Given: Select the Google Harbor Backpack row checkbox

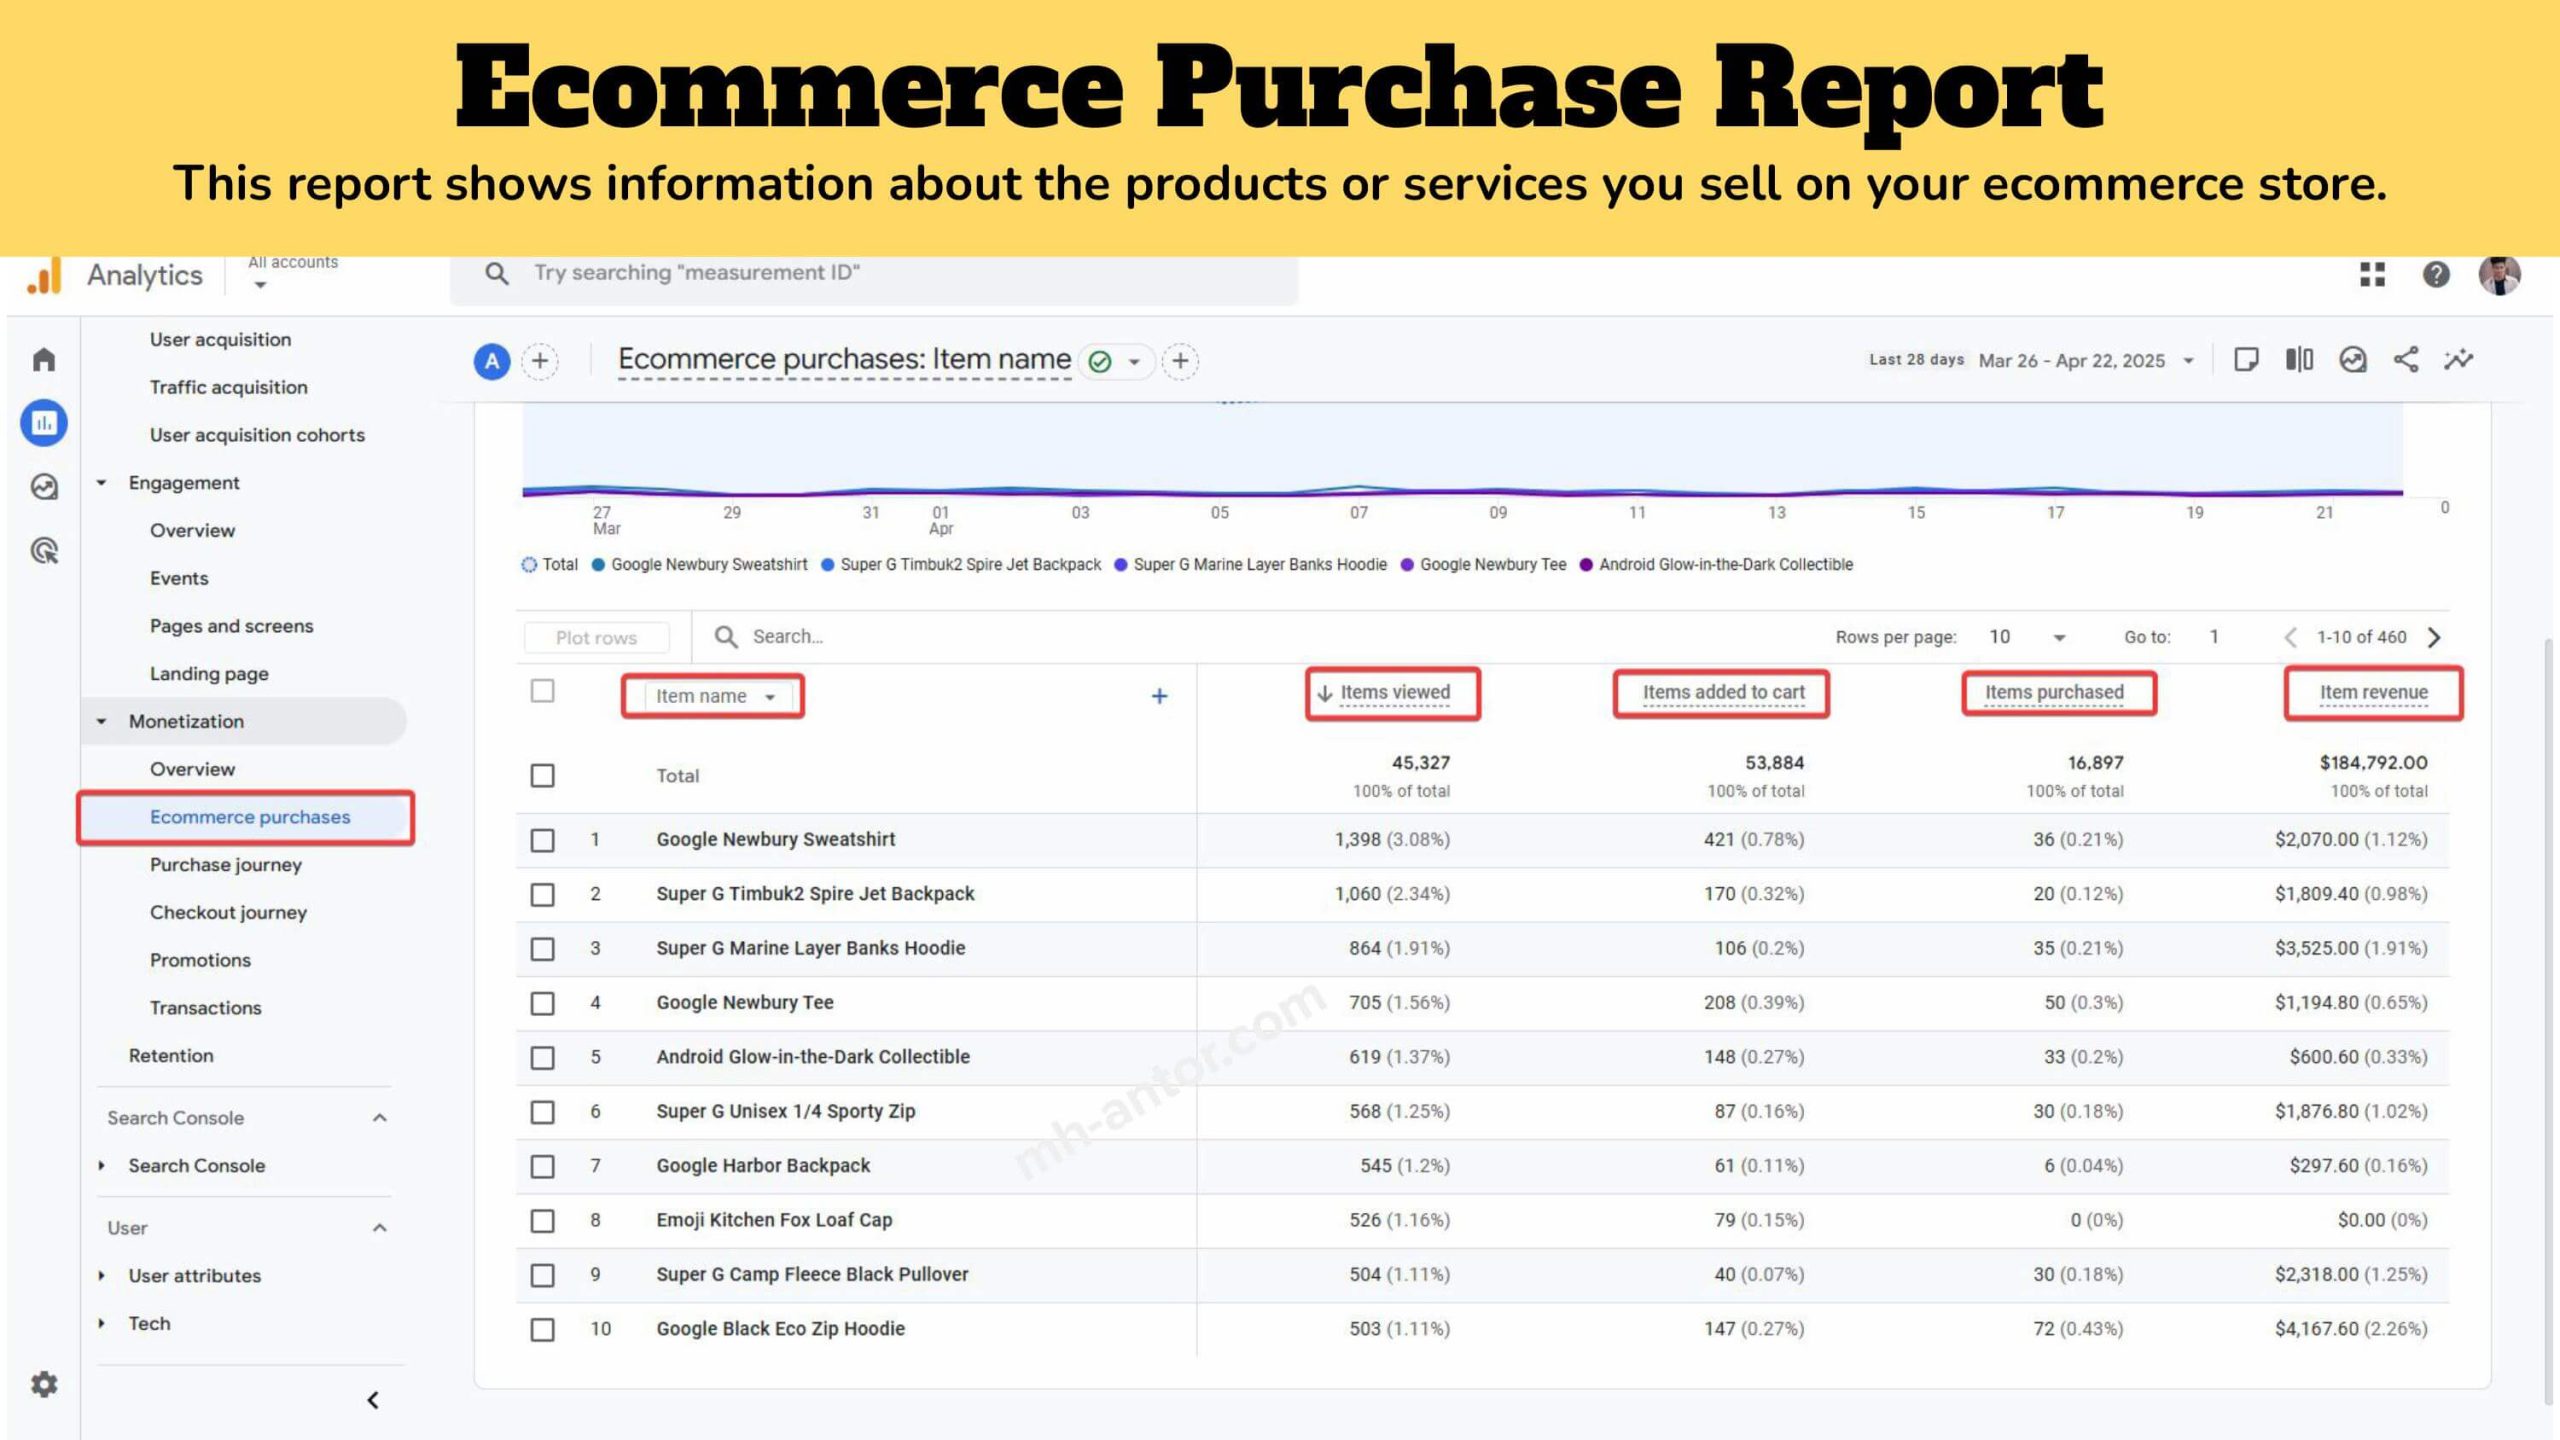Looking at the screenshot, I should pyautogui.click(x=542, y=1166).
